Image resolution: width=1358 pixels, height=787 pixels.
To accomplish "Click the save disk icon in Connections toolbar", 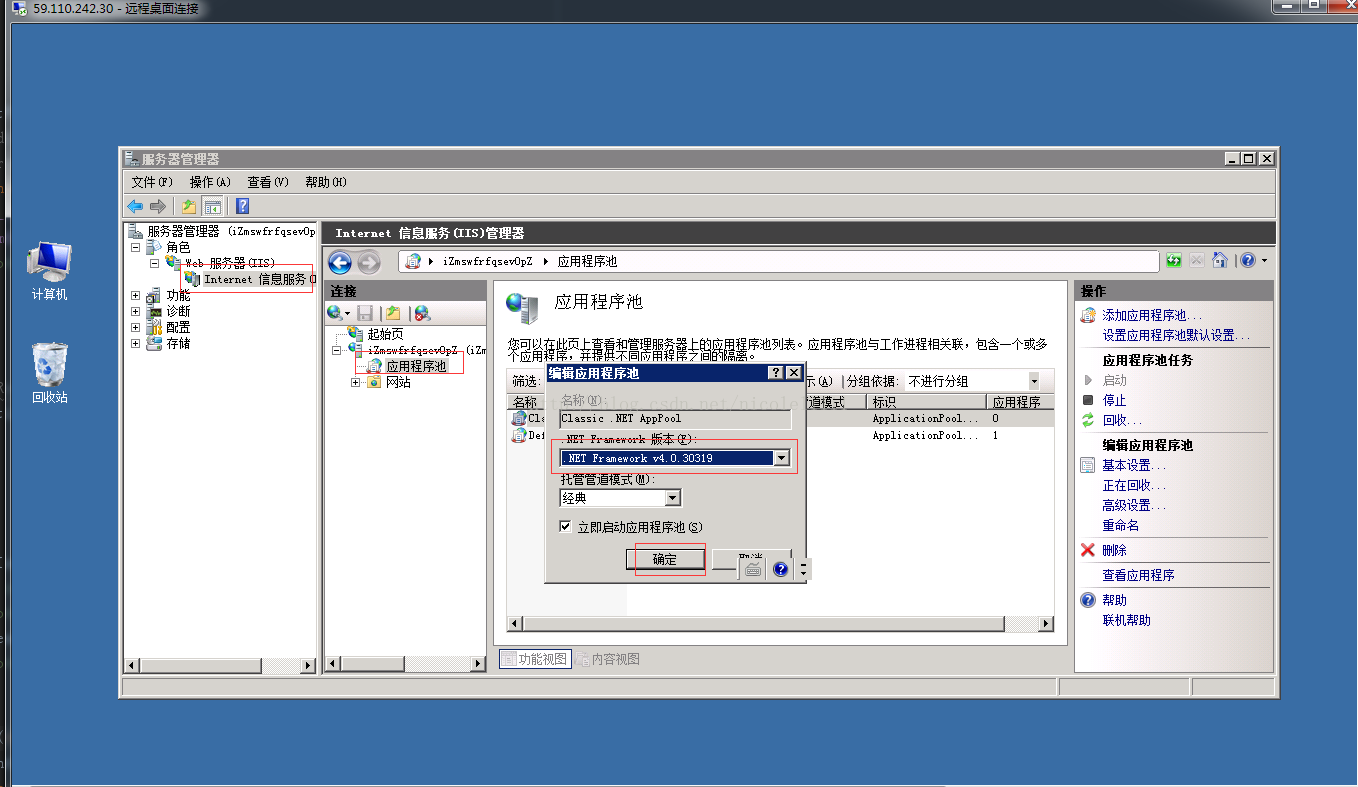I will (x=365, y=313).
